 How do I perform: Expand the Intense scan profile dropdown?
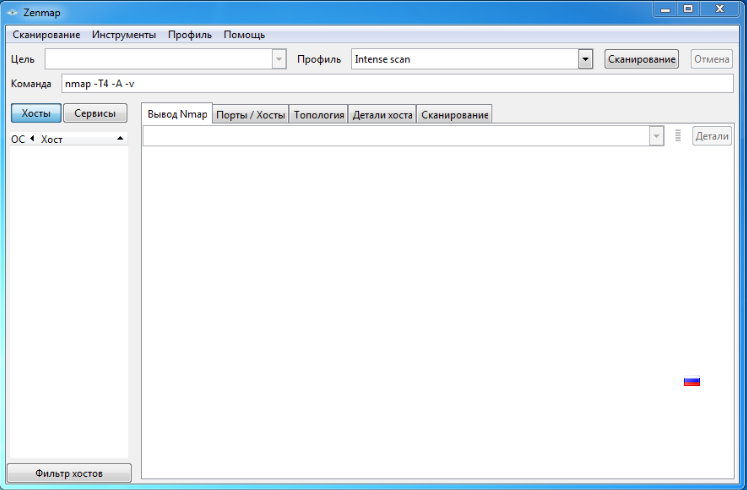pos(585,59)
